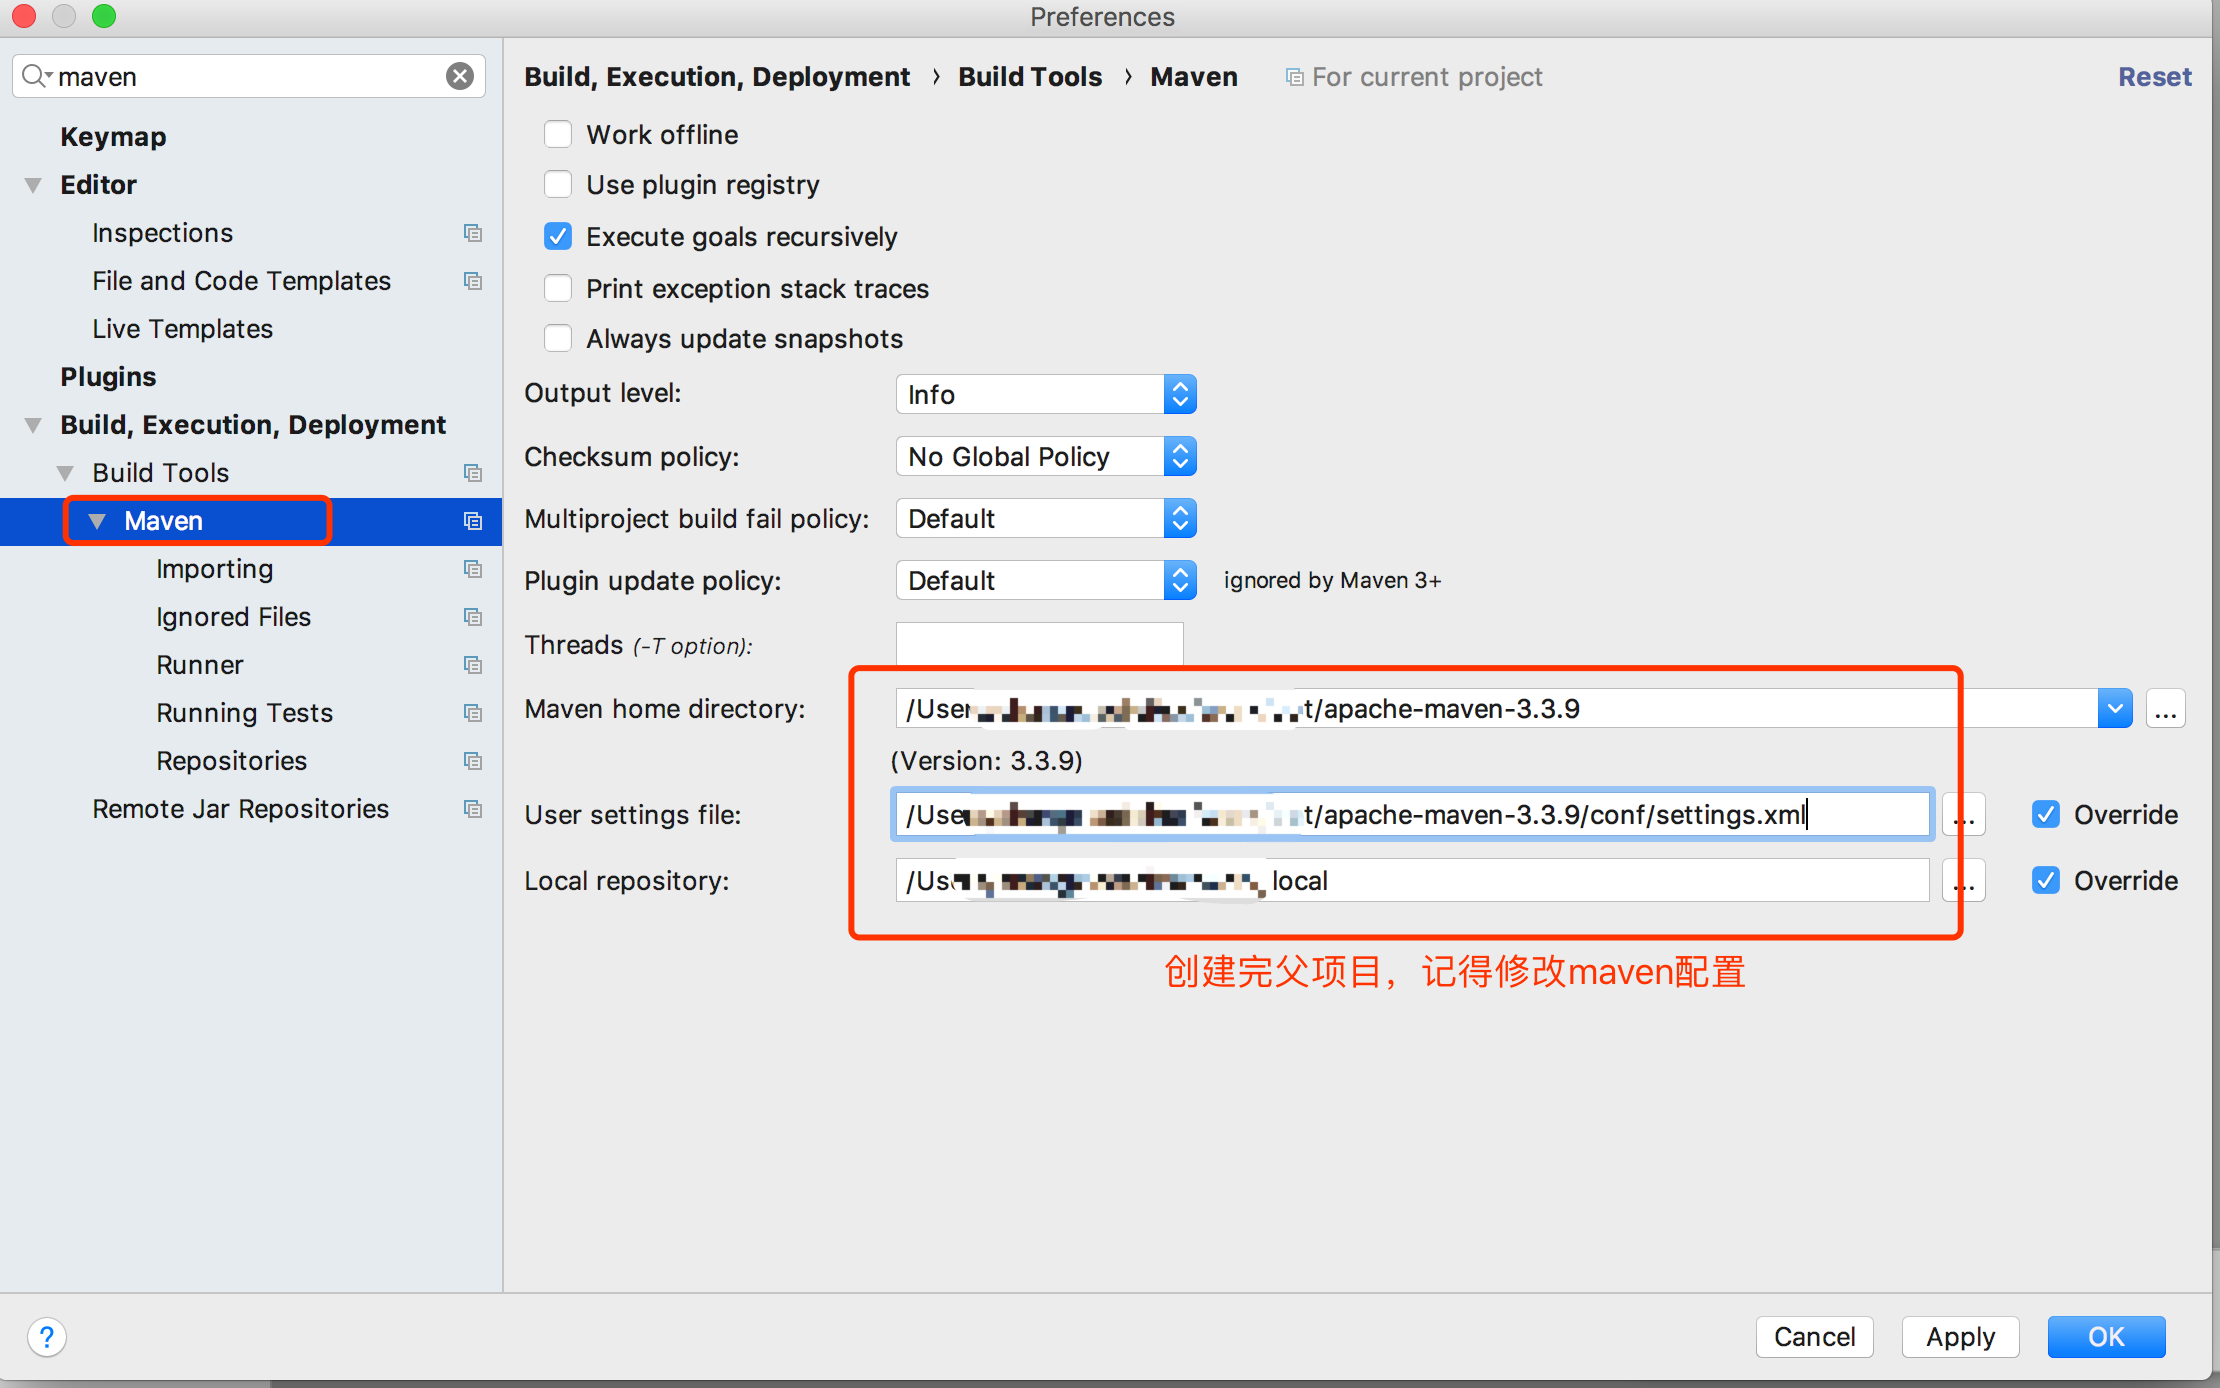
Task: Click the Threads option input field
Action: (x=1039, y=644)
